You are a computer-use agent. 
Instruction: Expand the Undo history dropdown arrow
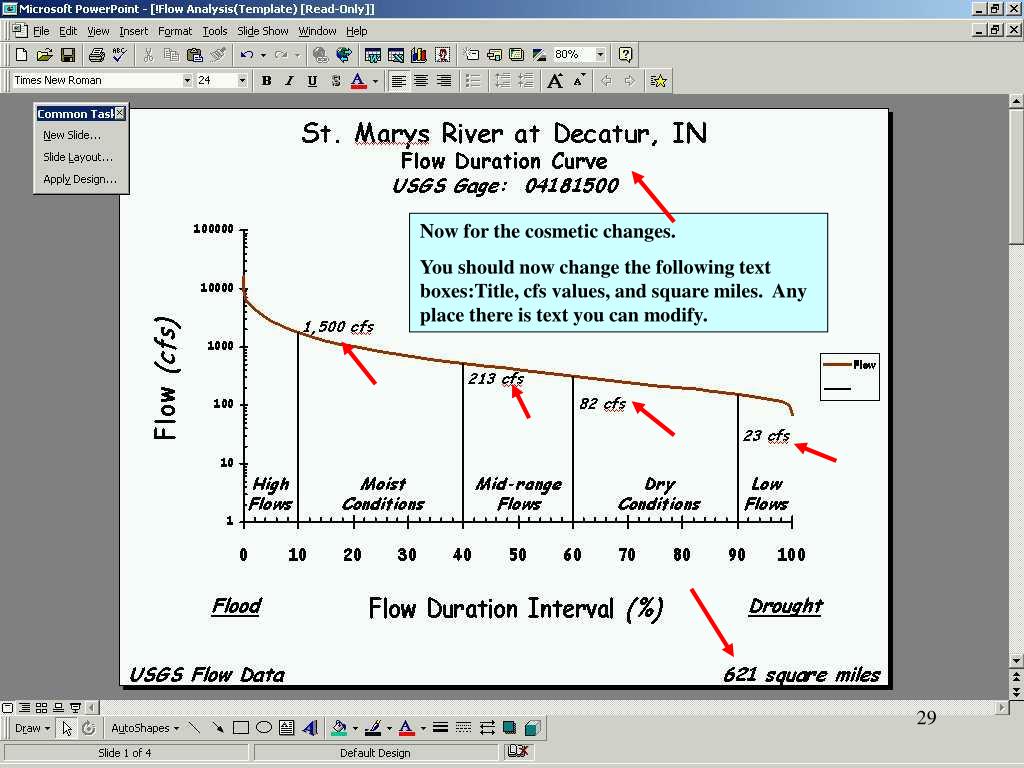click(263, 55)
